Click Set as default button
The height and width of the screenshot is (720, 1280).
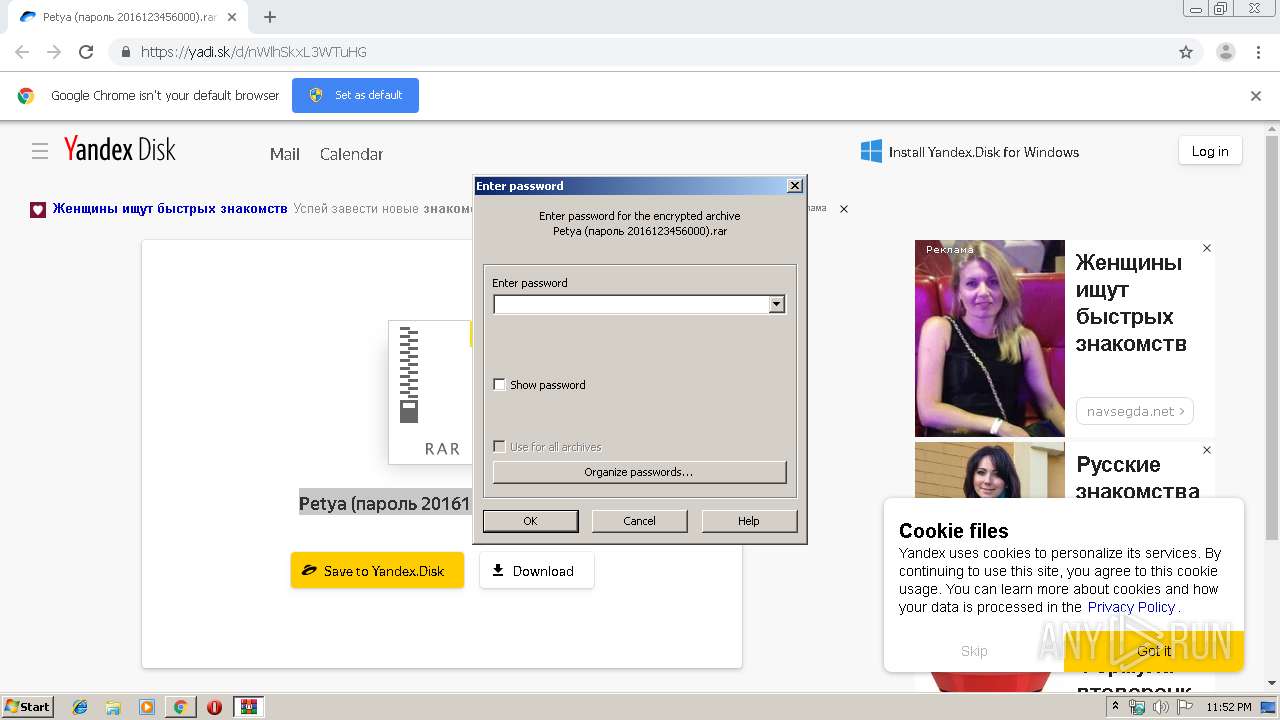(355, 95)
